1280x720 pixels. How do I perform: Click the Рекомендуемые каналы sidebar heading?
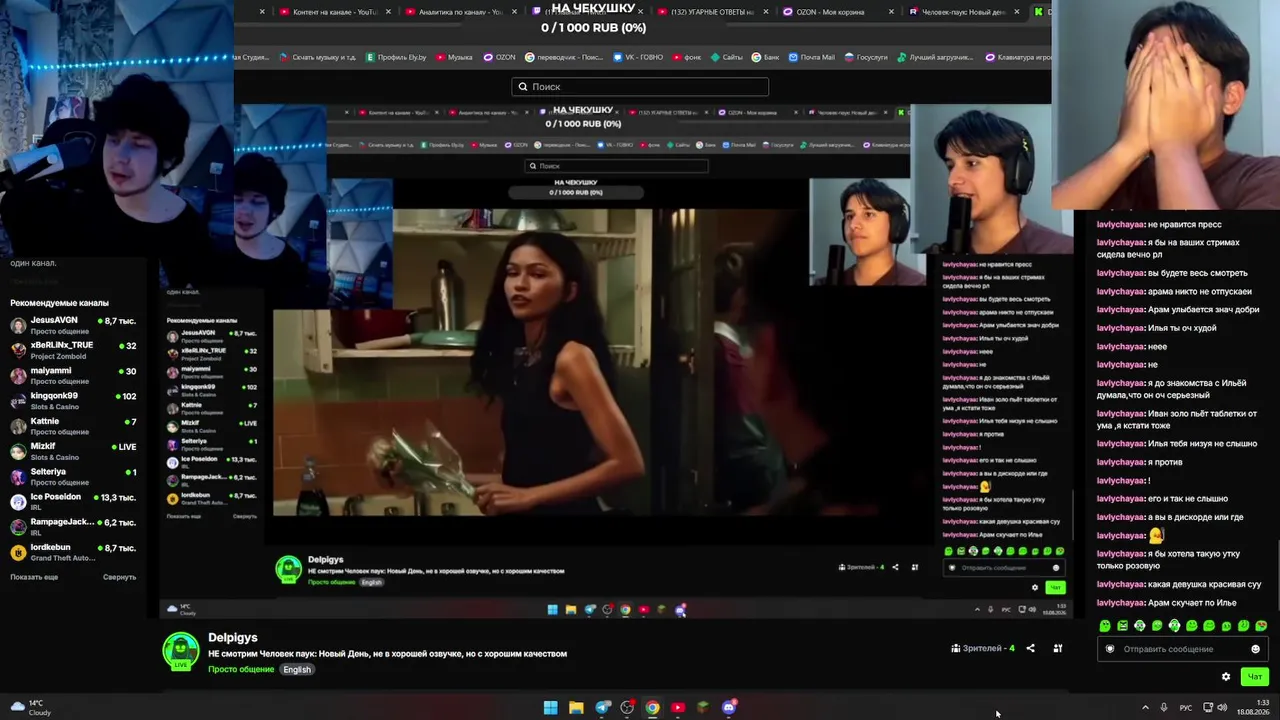pyautogui.click(x=59, y=303)
